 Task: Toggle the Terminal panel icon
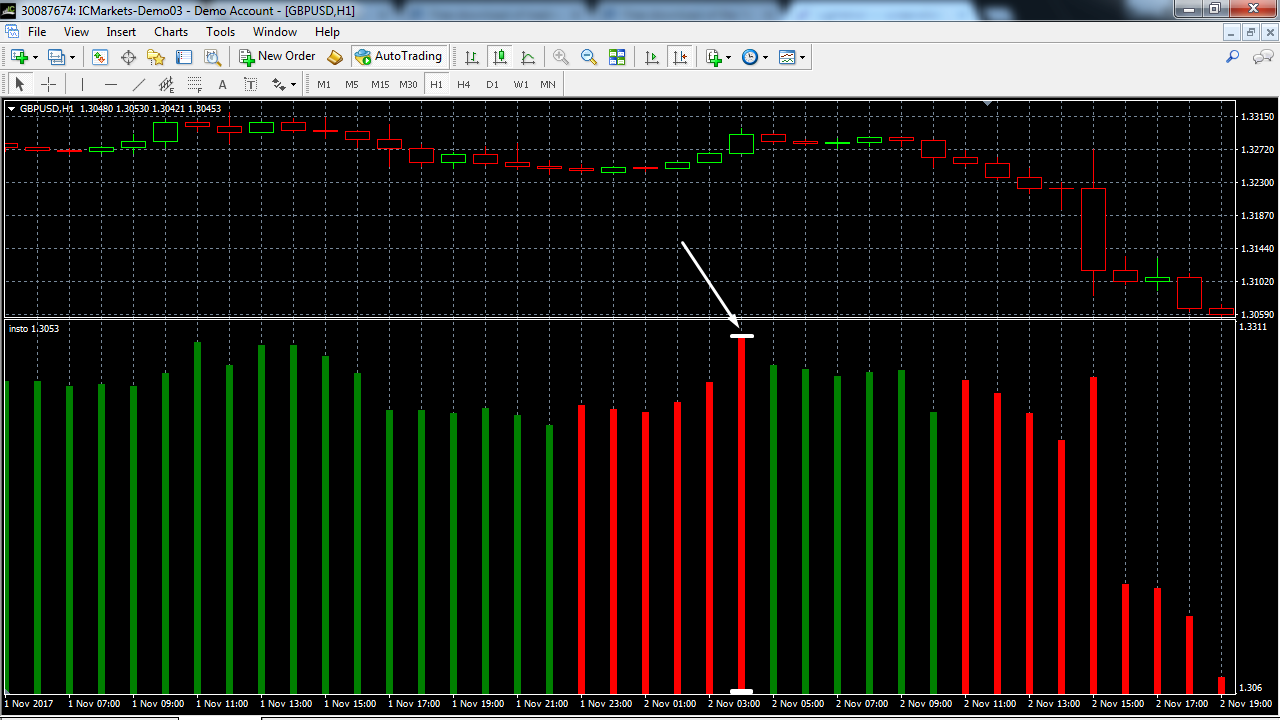[x=184, y=57]
